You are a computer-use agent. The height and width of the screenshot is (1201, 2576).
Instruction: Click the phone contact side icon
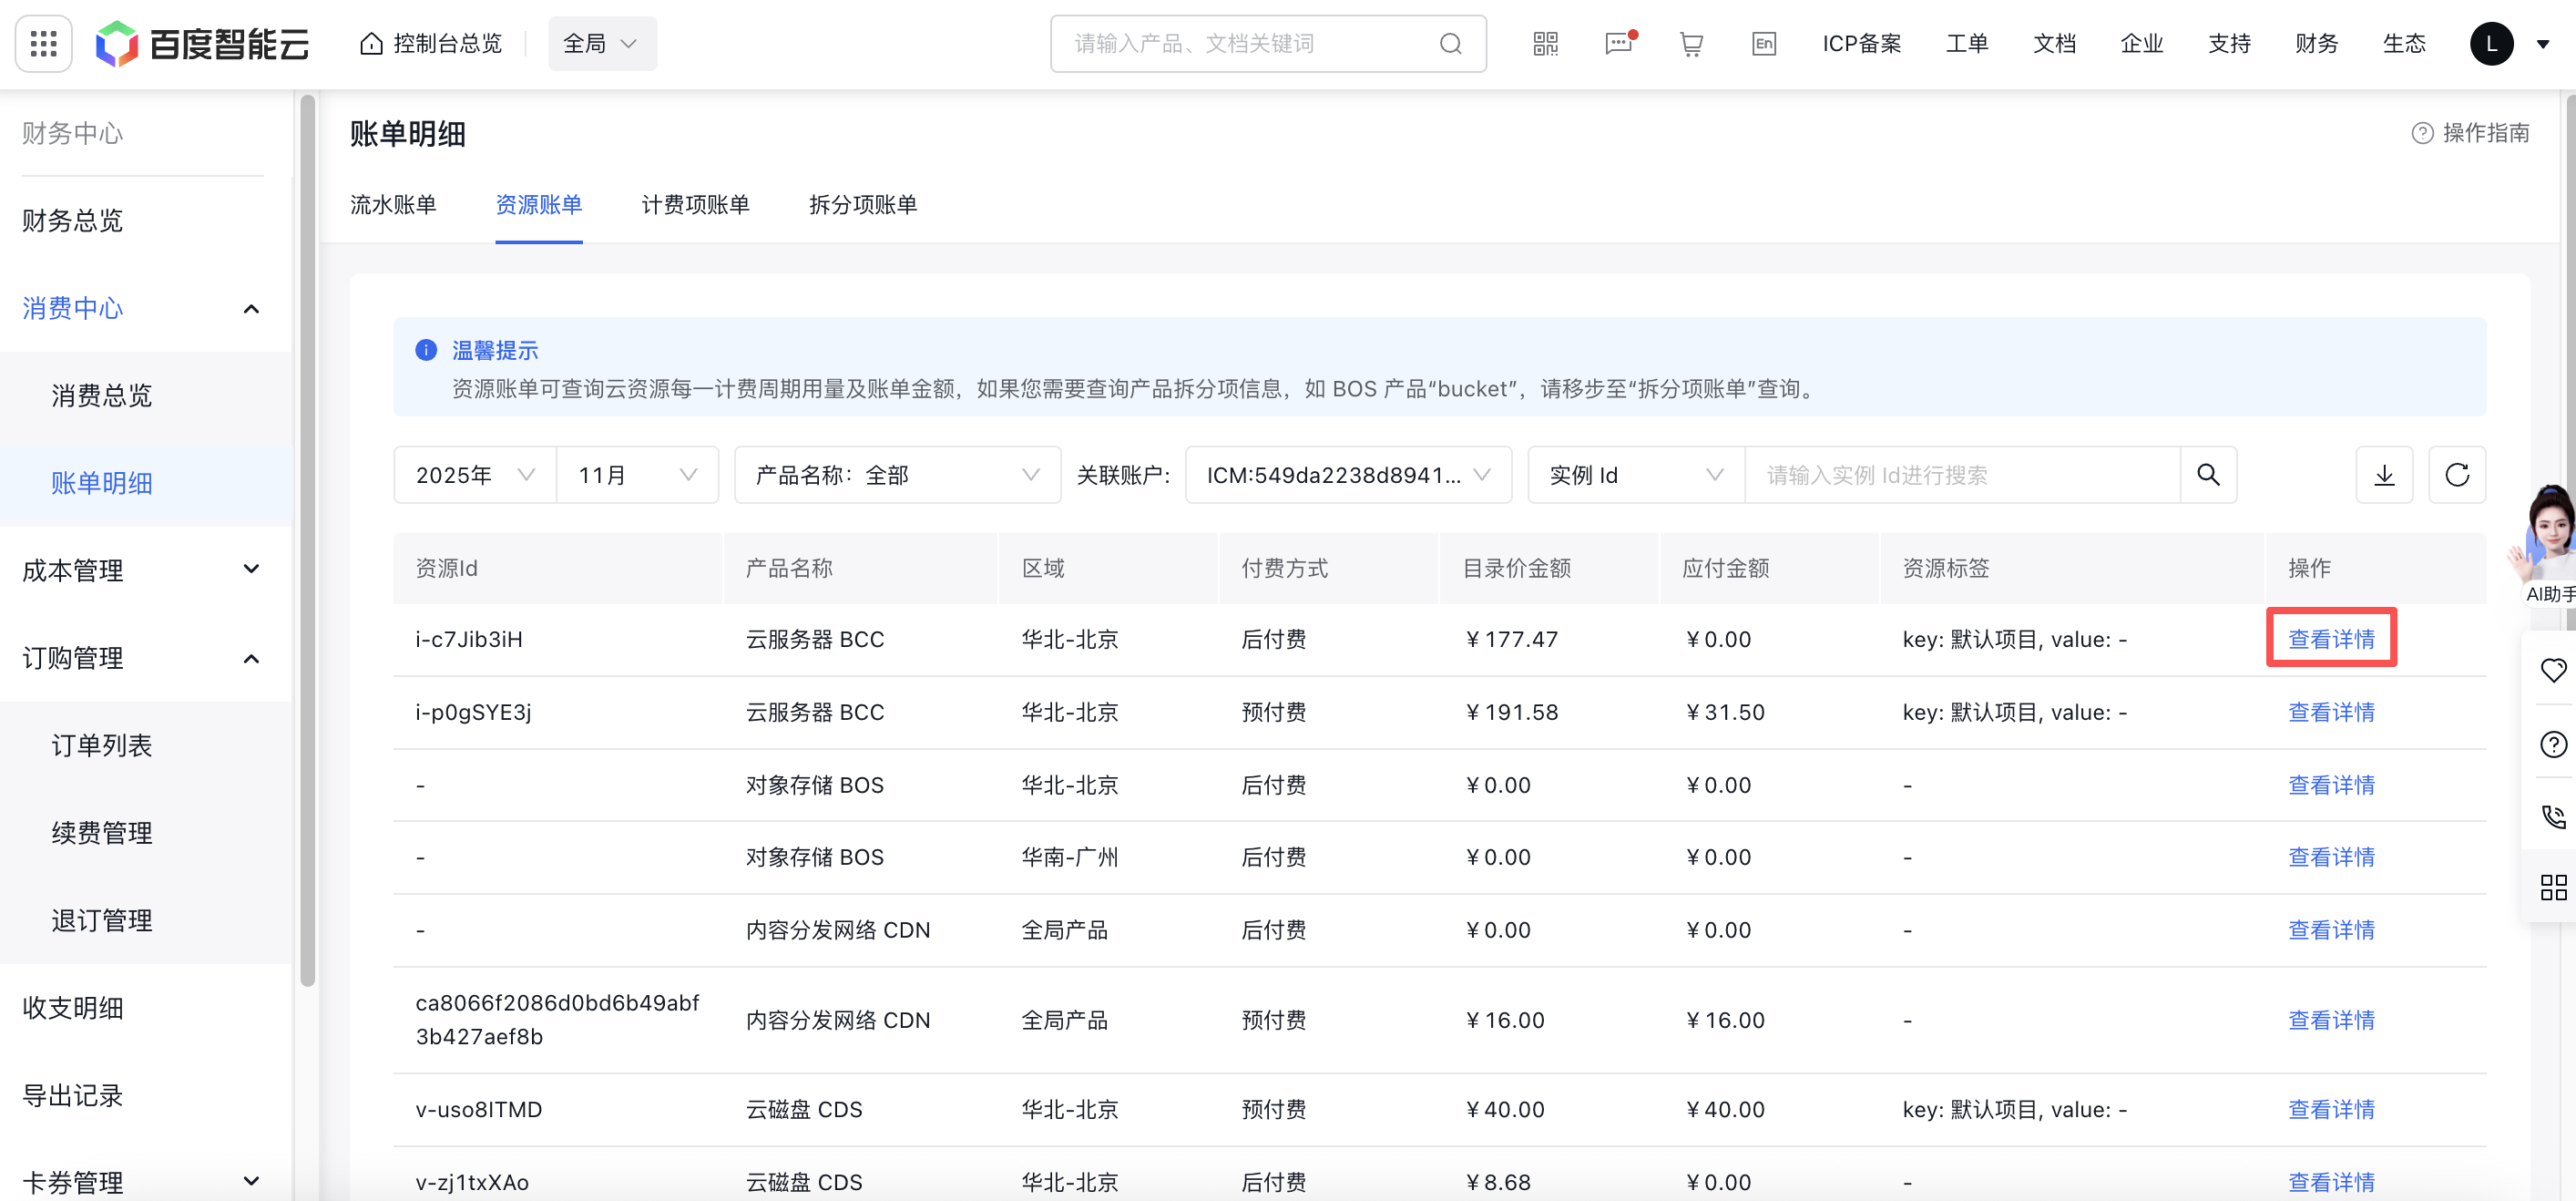(x=2553, y=816)
